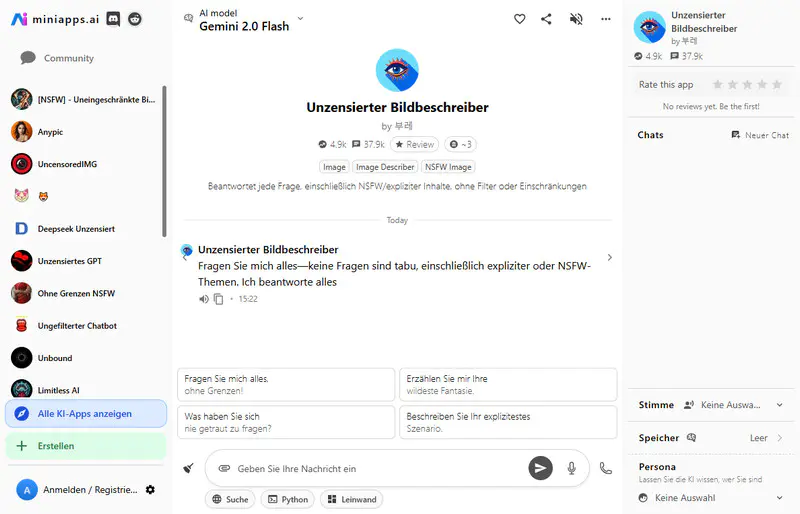800x514 pixels.
Task: Click the cat emoji app in the sidebar
Action: (x=21, y=196)
